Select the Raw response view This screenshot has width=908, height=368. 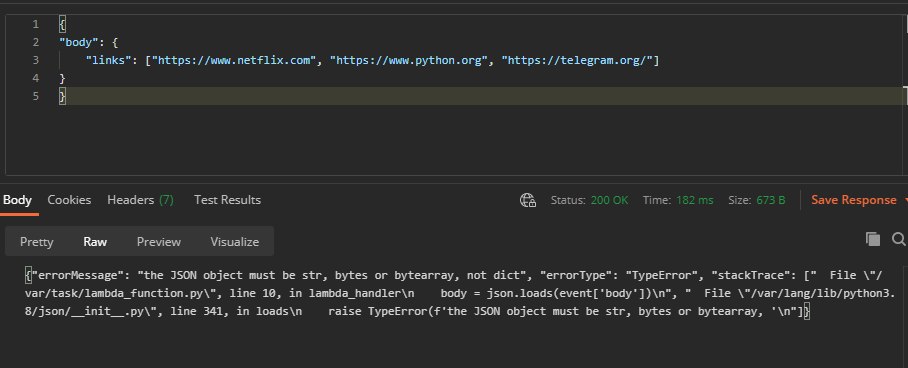pyautogui.click(x=95, y=242)
